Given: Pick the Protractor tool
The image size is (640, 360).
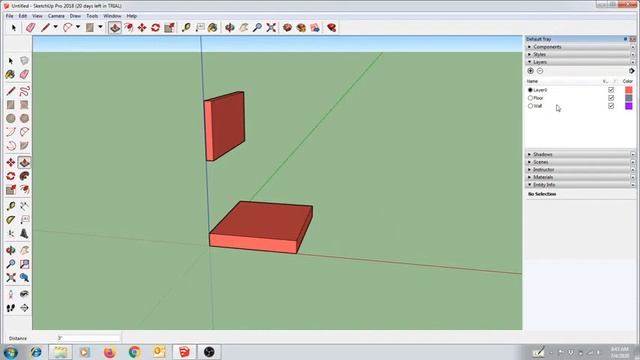Looking at the screenshot, I should click(x=11, y=220).
